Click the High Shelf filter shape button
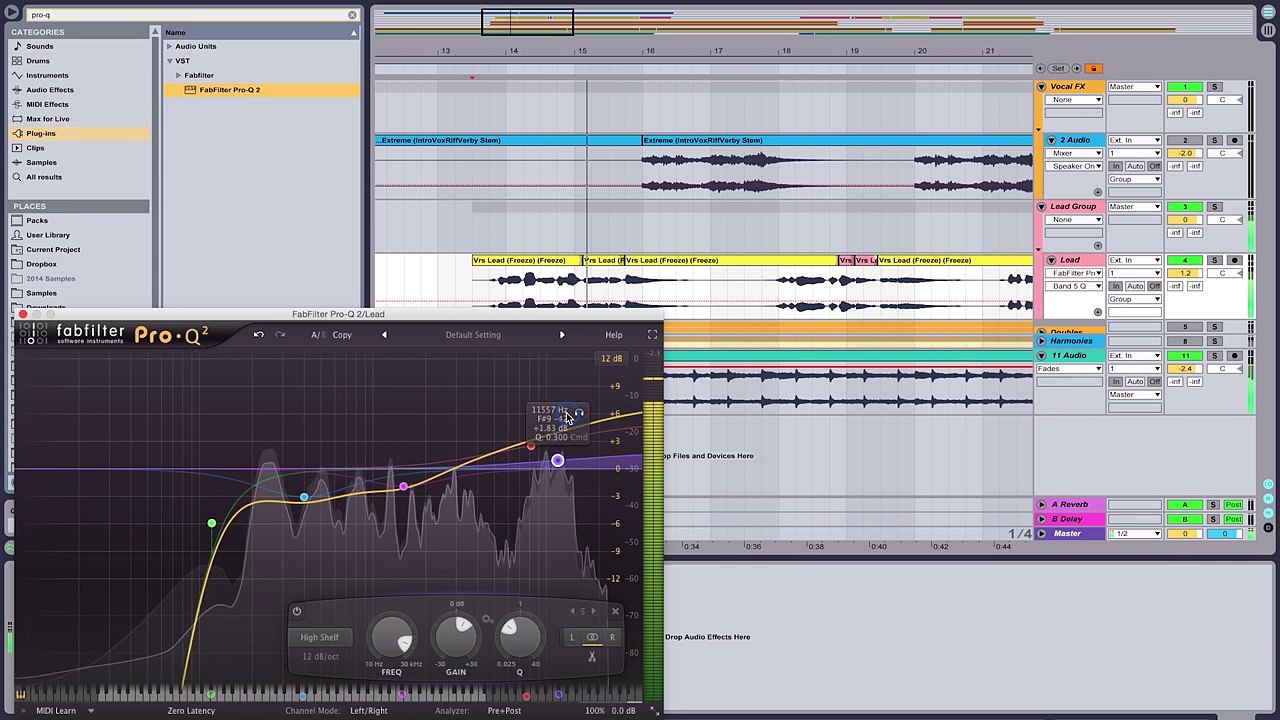 click(320, 637)
